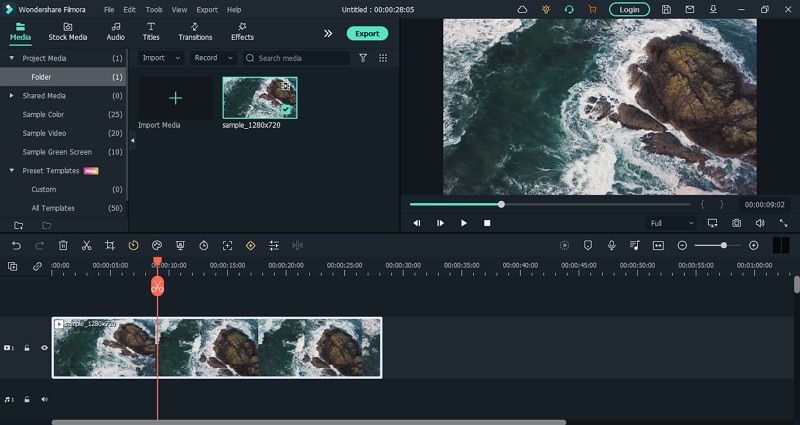Image resolution: width=800 pixels, height=425 pixels.
Task: Toggle audio track 1 lock
Action: [x=27, y=399]
